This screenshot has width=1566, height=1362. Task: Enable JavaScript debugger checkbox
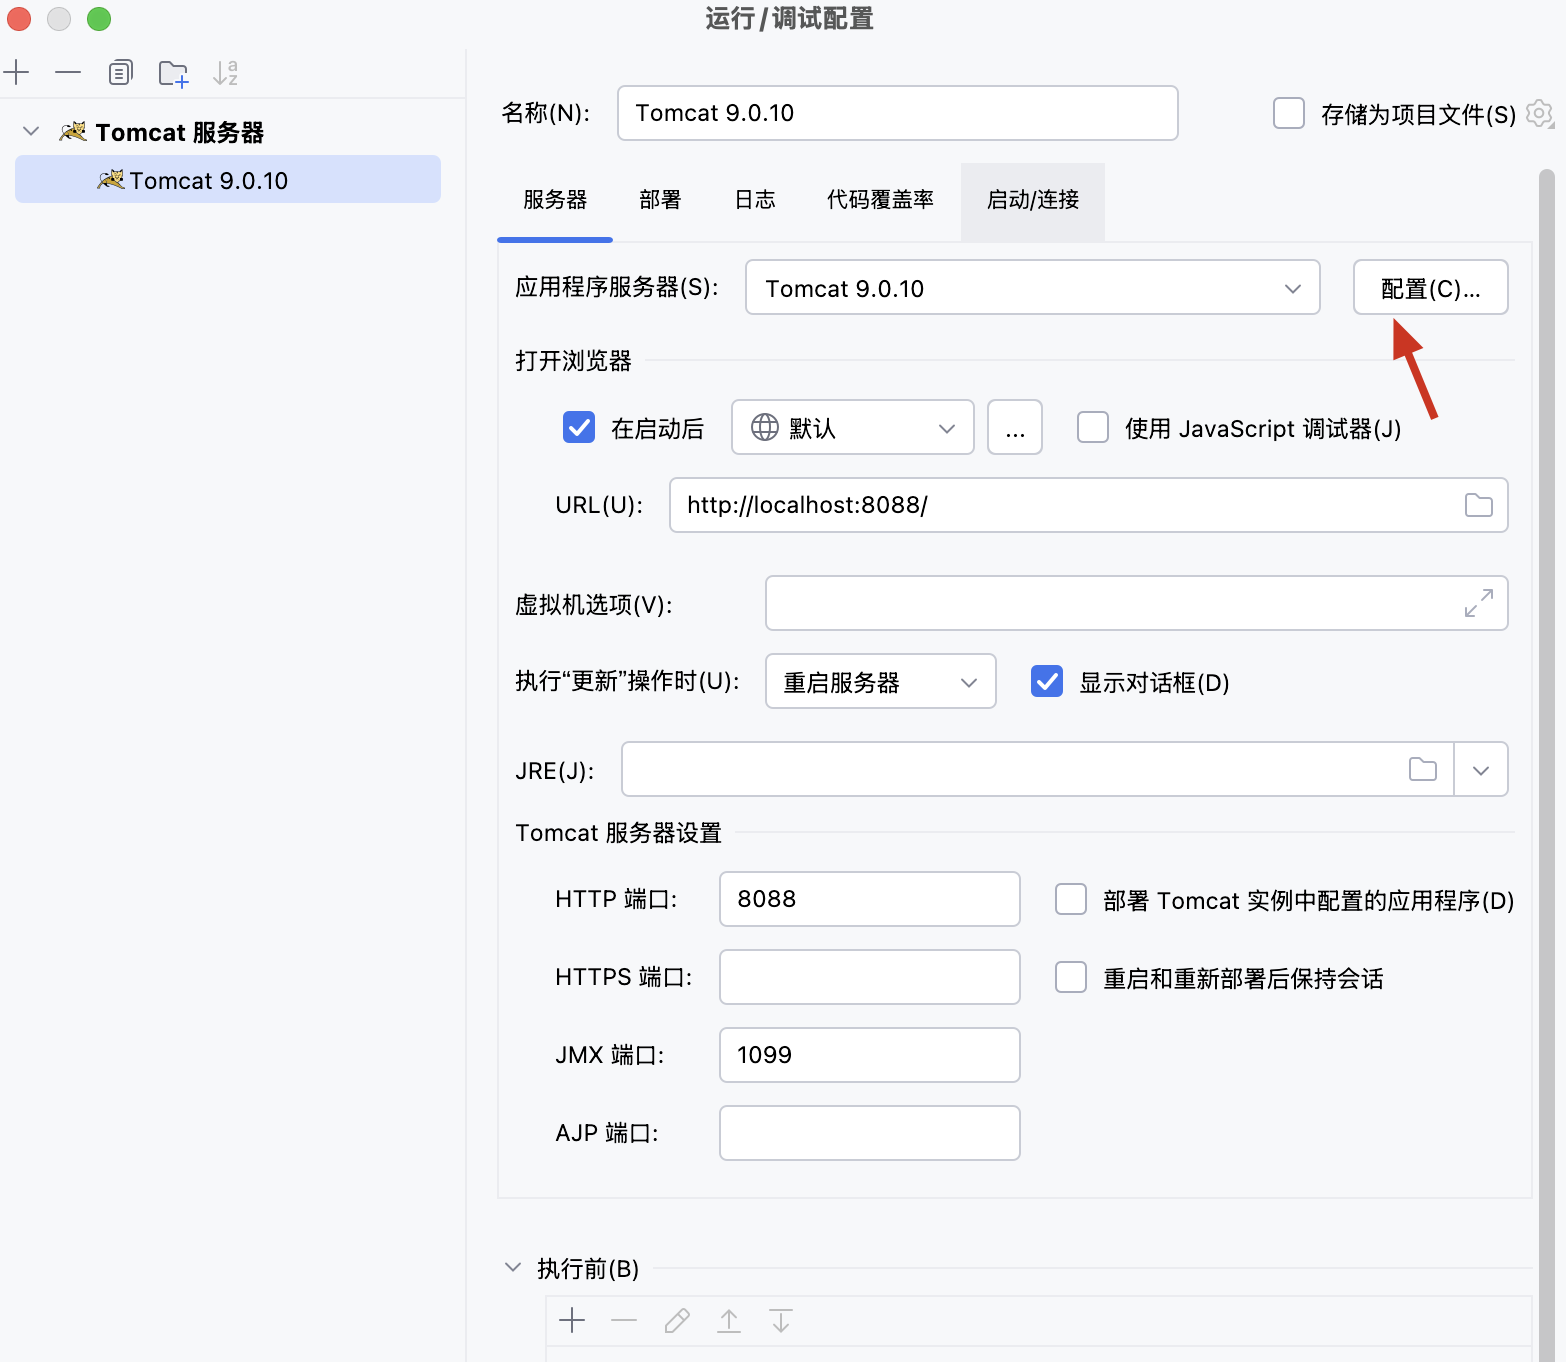click(x=1093, y=427)
